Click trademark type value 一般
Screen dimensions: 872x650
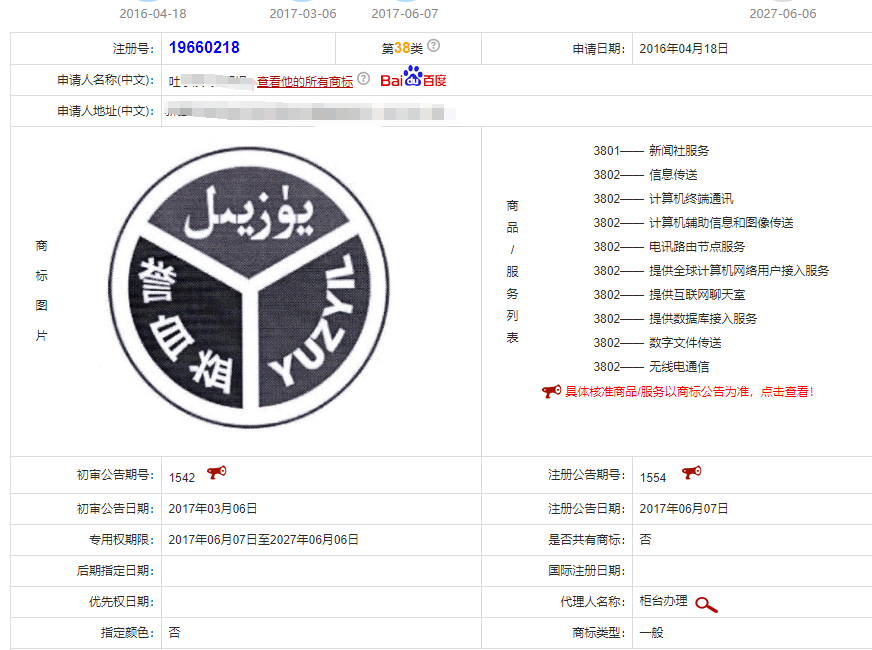tap(651, 632)
